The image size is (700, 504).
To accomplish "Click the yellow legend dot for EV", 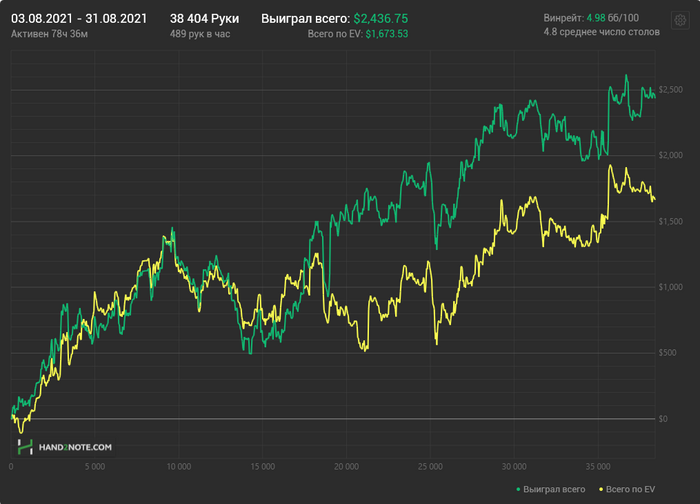I will click(601, 490).
